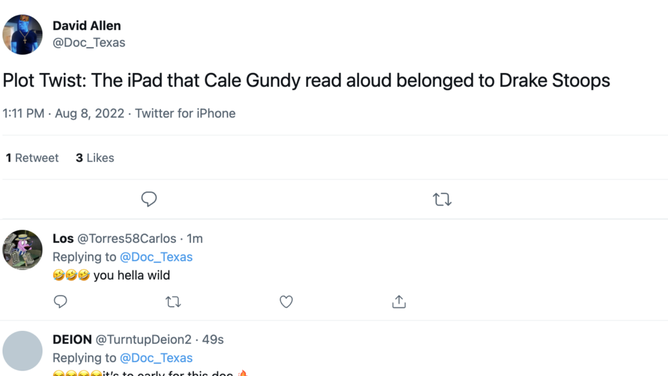Reply to Los's comment using speech bubble icon

tap(60, 301)
